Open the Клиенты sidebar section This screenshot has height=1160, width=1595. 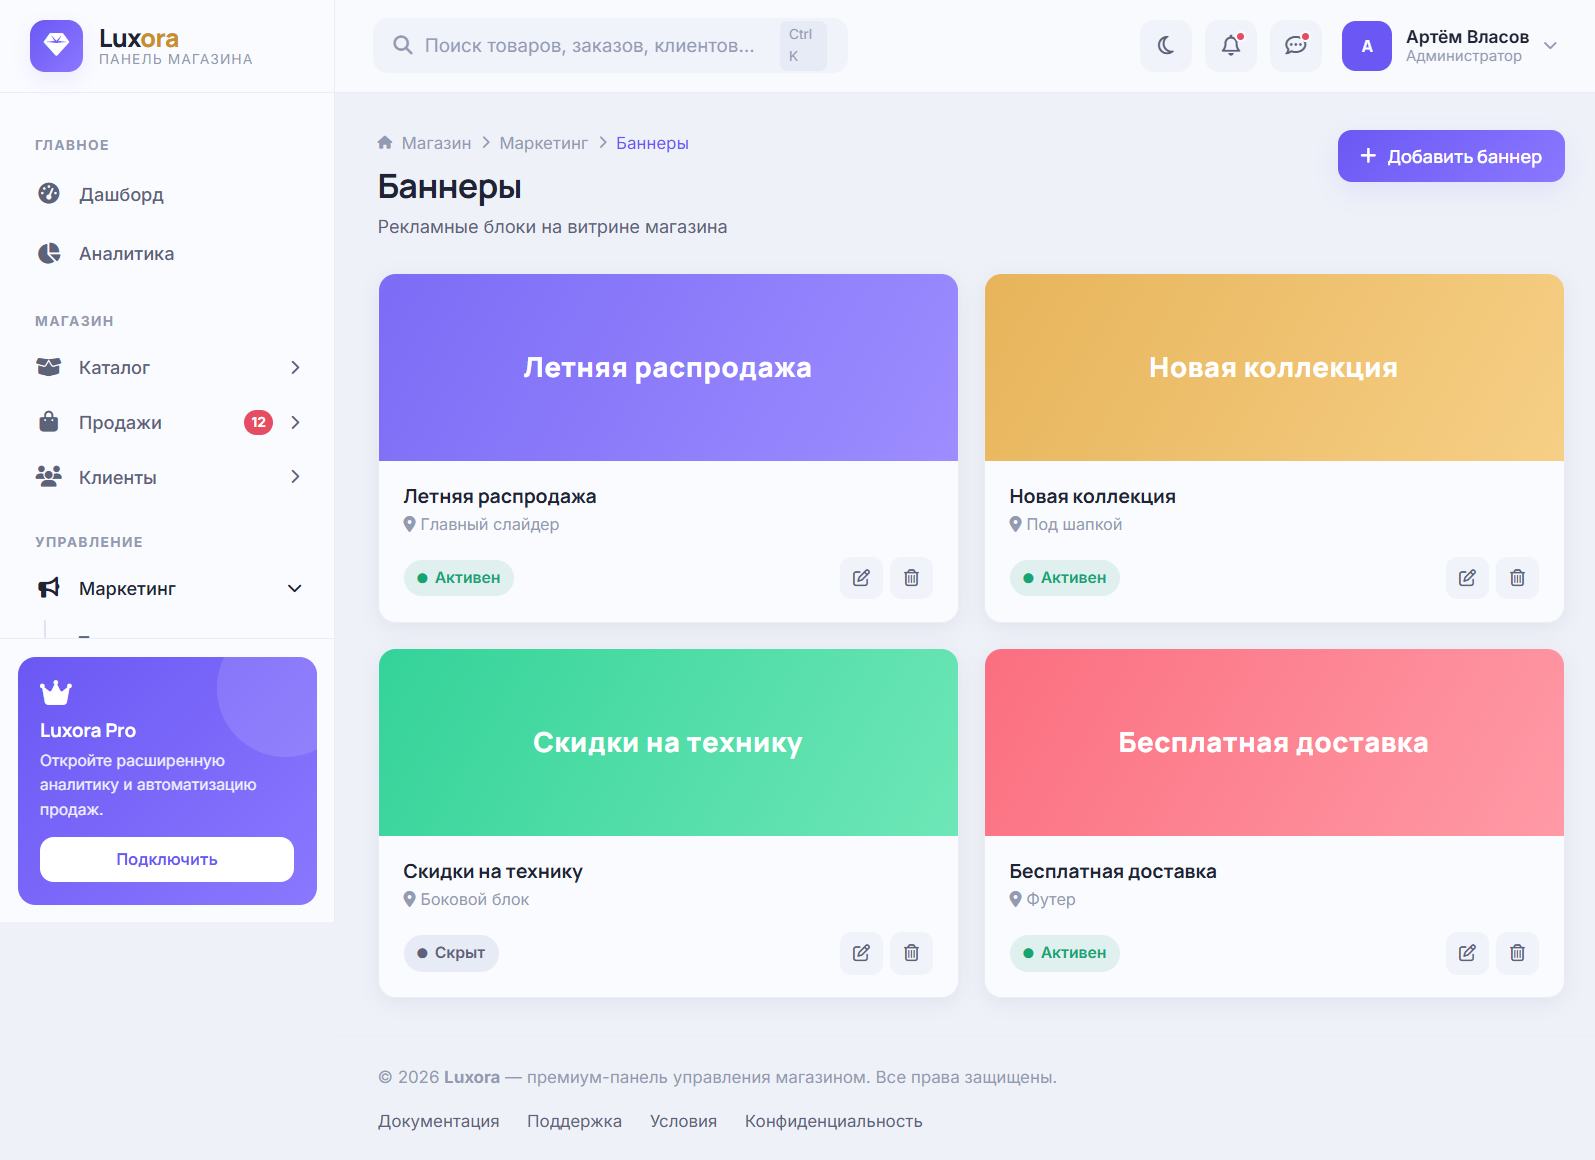coord(167,477)
